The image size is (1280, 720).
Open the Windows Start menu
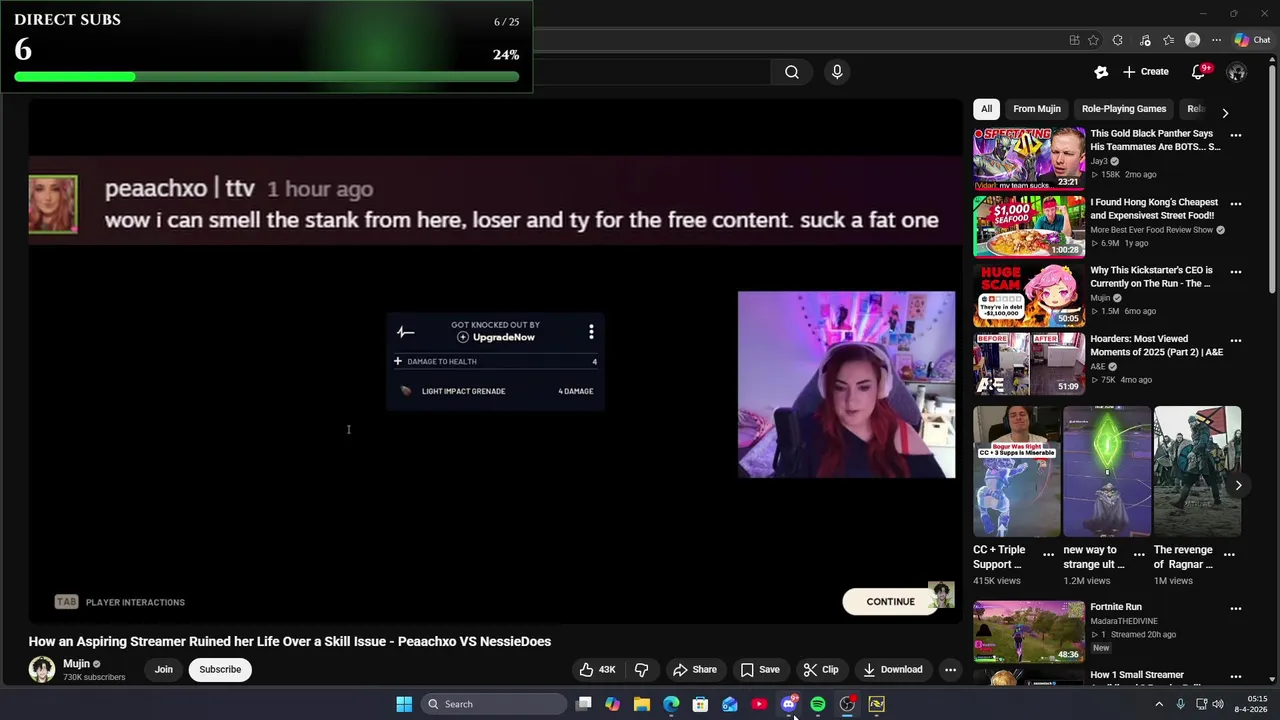404,704
